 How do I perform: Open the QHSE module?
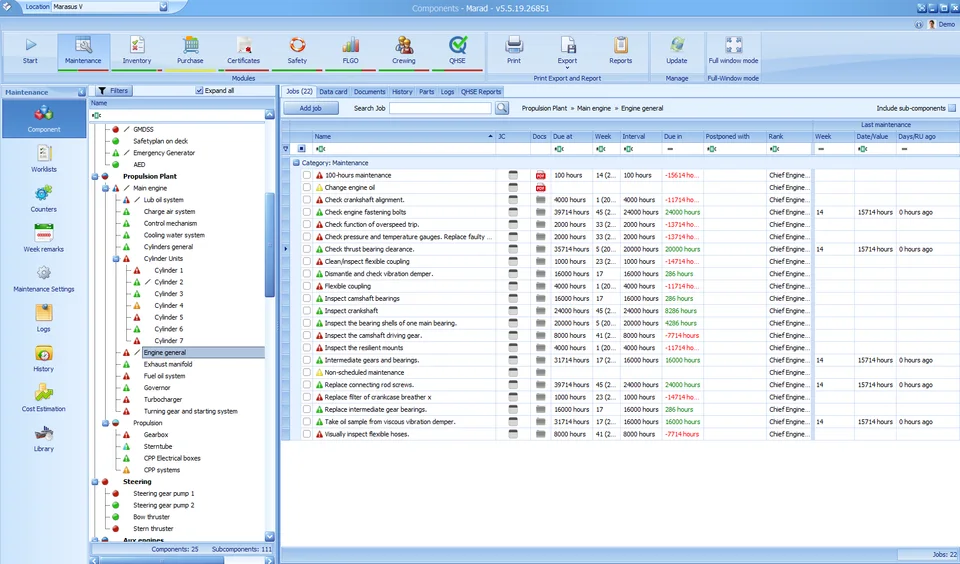pyautogui.click(x=457, y=51)
